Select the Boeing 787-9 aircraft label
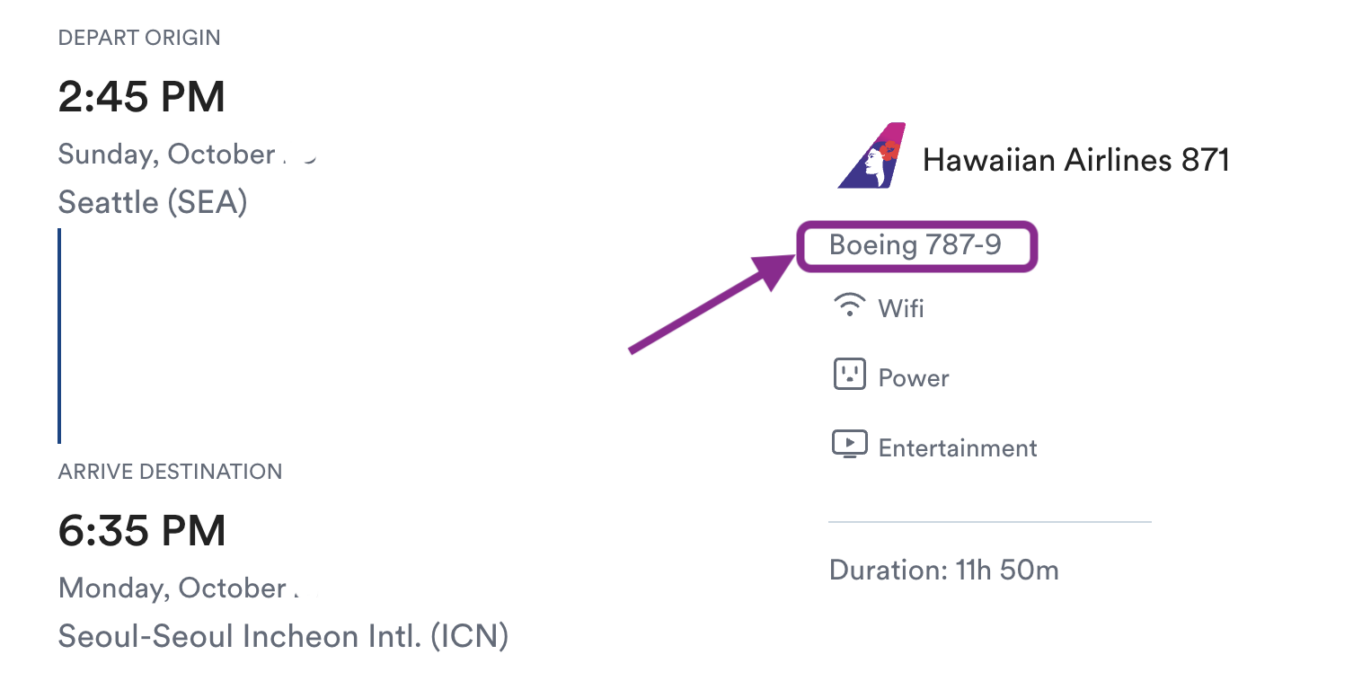Image resolution: width=1362 pixels, height=690 pixels. (x=915, y=245)
